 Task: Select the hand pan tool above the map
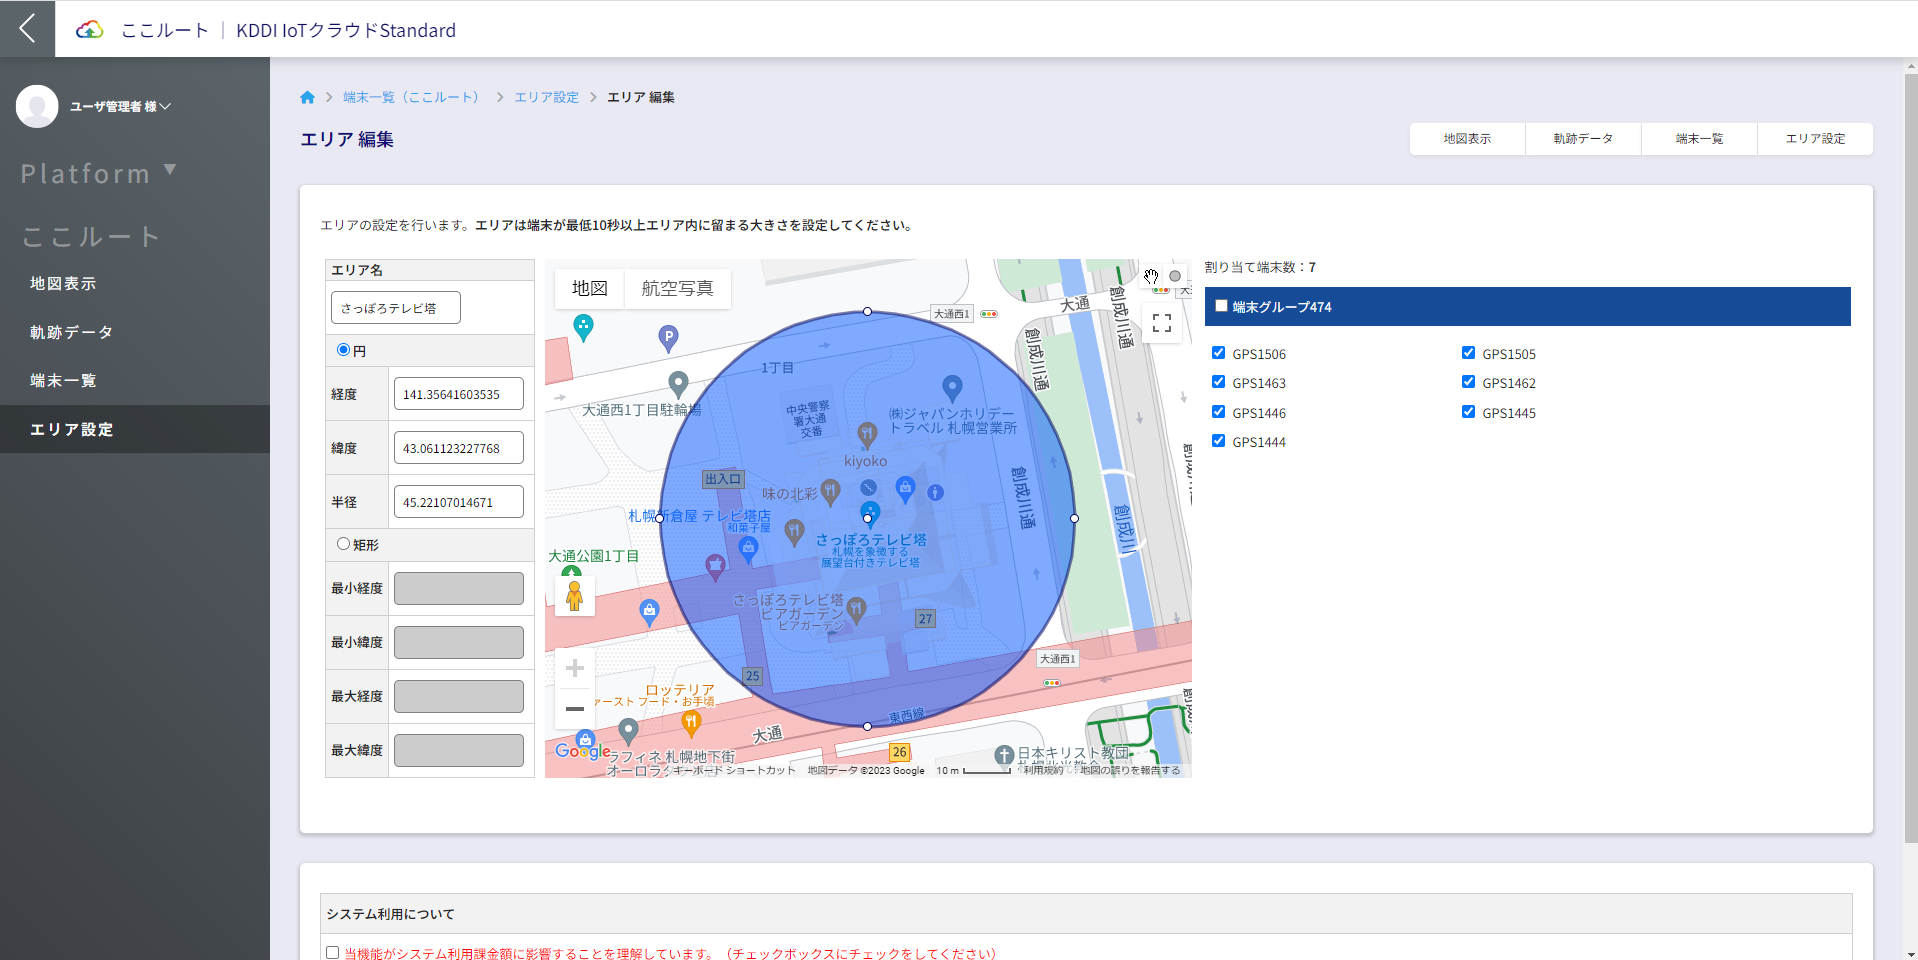pyautogui.click(x=1151, y=276)
